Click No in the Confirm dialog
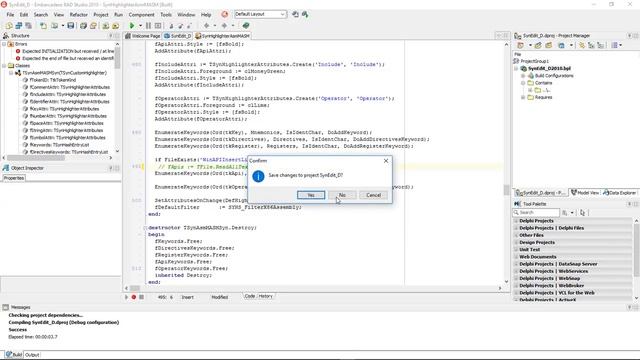The width and height of the screenshot is (640, 360). point(342,195)
